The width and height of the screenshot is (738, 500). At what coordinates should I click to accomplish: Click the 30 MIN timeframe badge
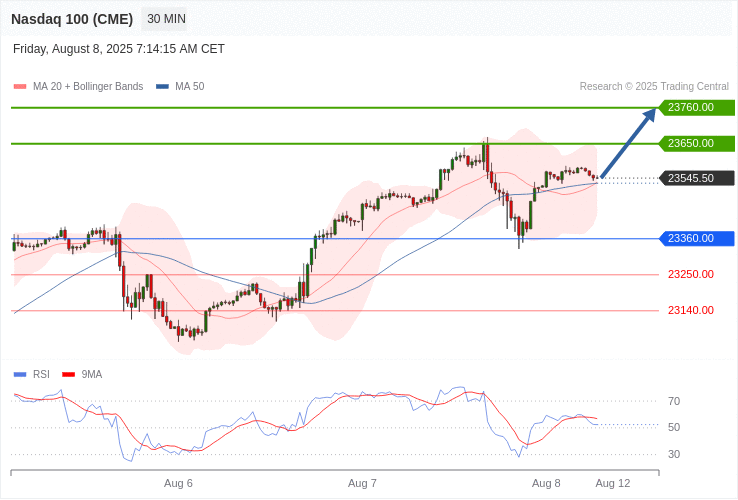pyautogui.click(x=164, y=19)
